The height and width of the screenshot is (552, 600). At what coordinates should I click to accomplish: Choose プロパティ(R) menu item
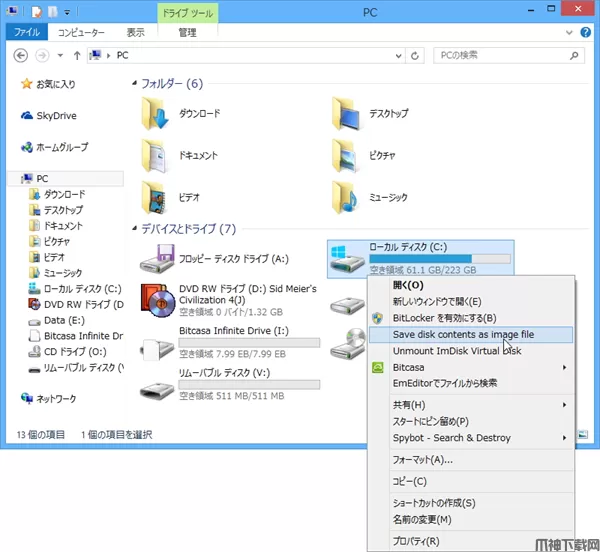pos(471,541)
